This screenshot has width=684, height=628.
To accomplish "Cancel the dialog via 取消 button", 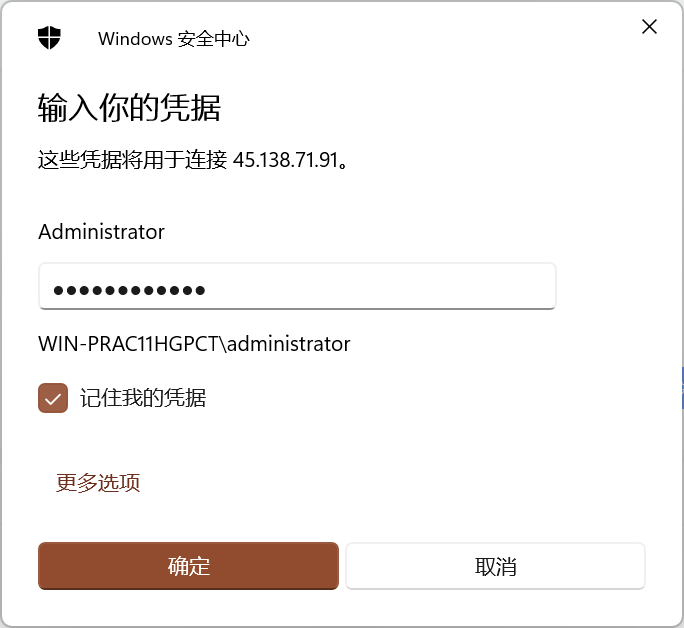I will point(495,566).
